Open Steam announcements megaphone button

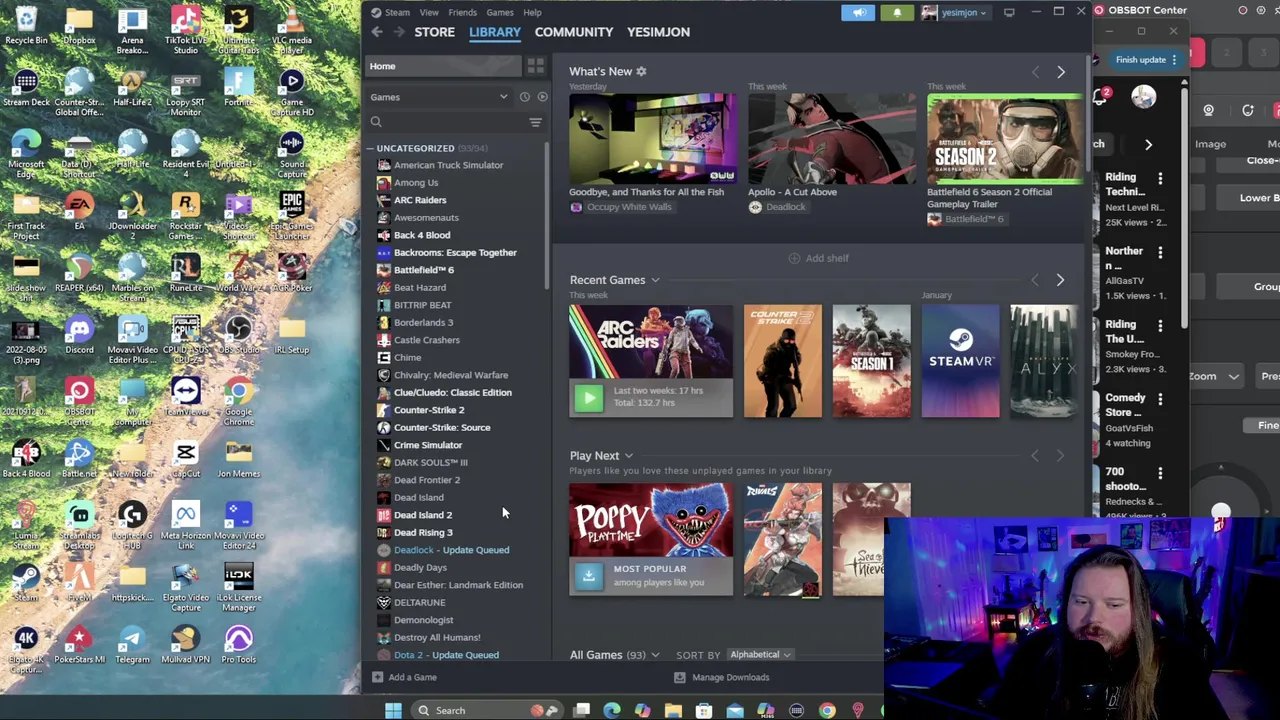[x=860, y=12]
